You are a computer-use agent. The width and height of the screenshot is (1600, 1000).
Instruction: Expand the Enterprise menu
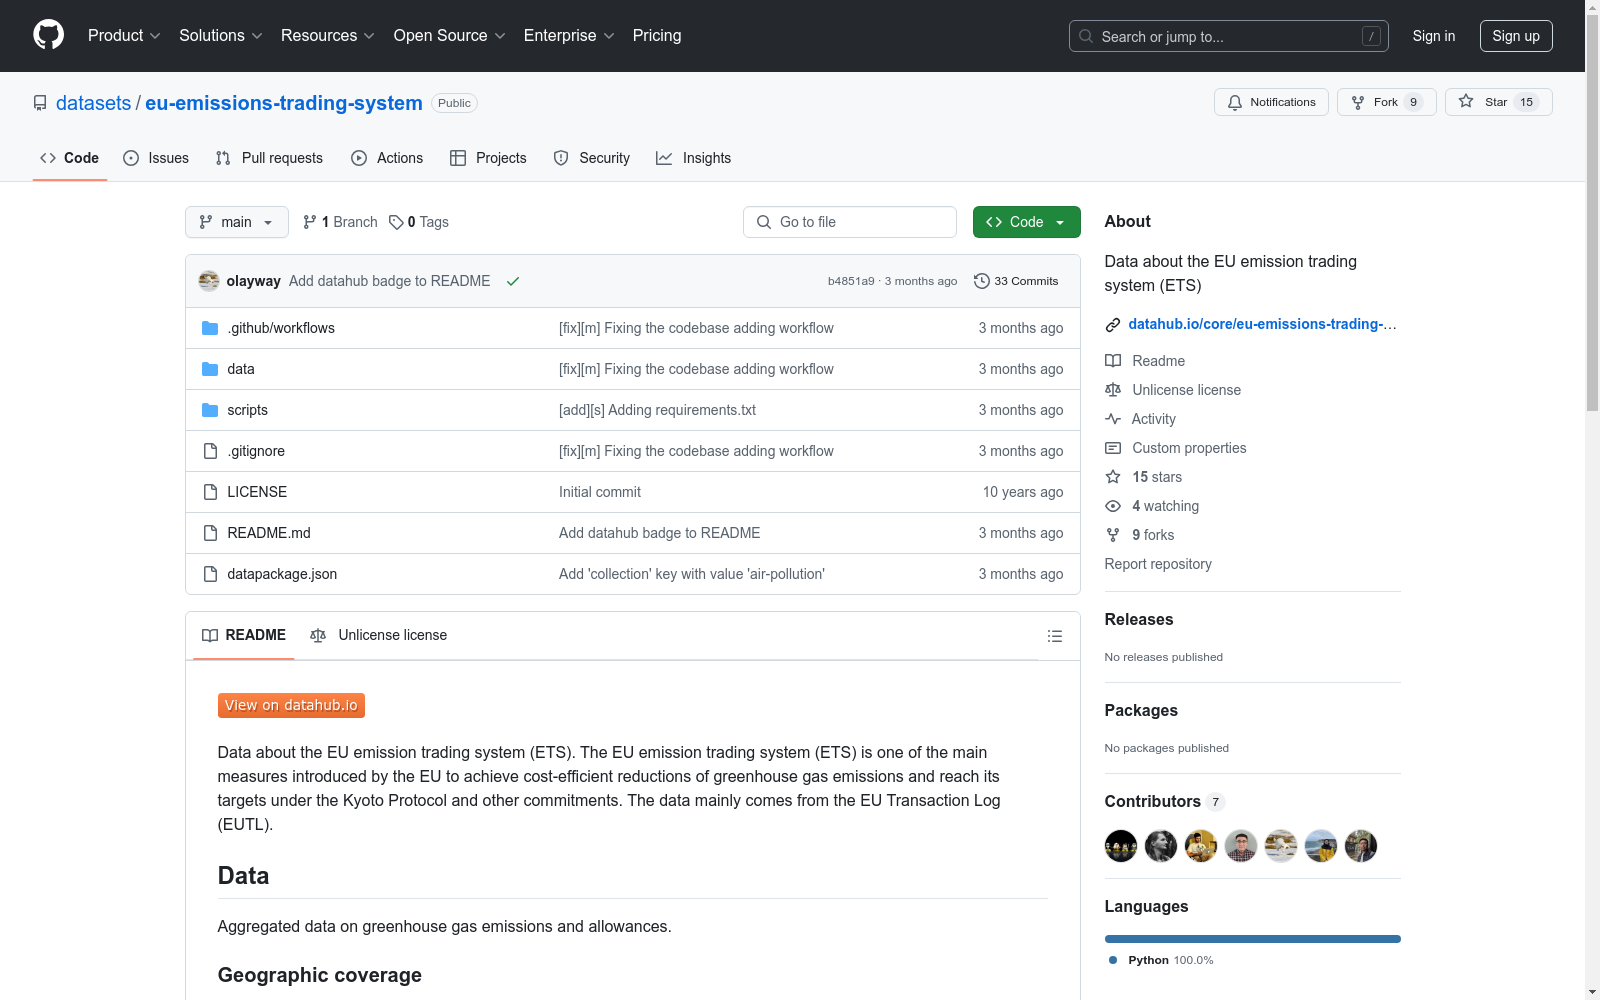pyautogui.click(x=569, y=36)
